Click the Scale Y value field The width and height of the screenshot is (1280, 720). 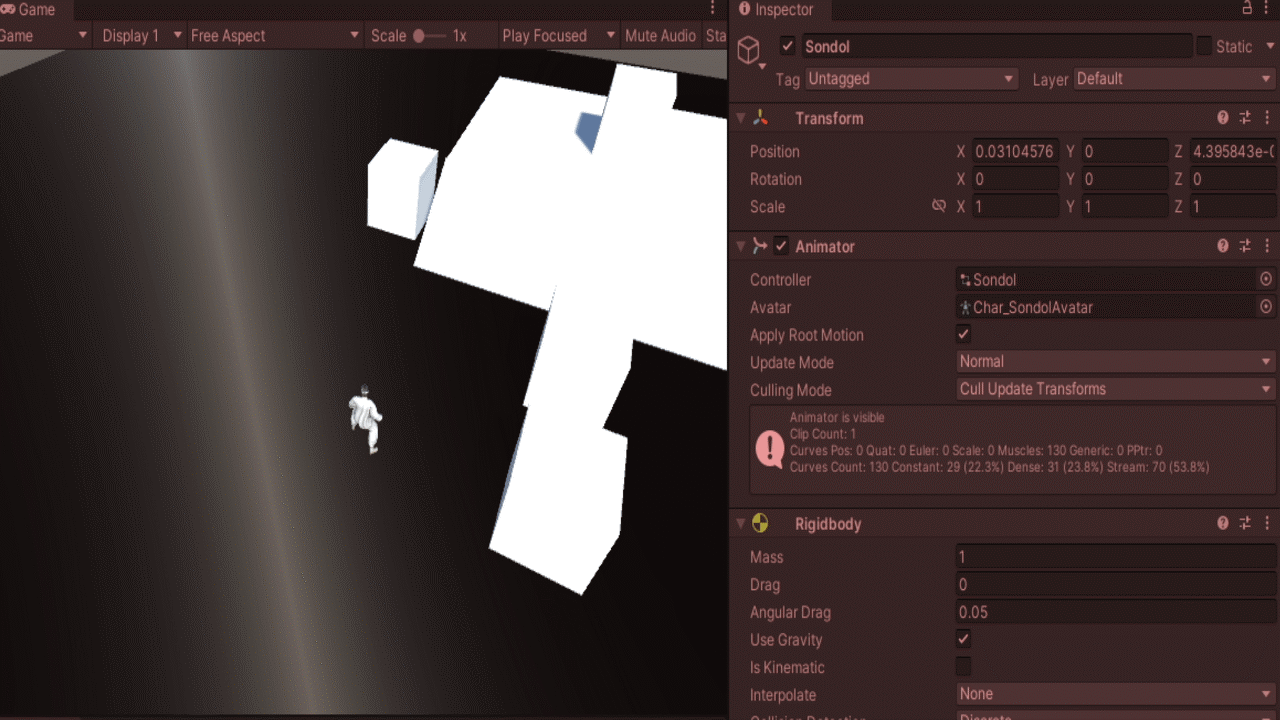point(1124,206)
